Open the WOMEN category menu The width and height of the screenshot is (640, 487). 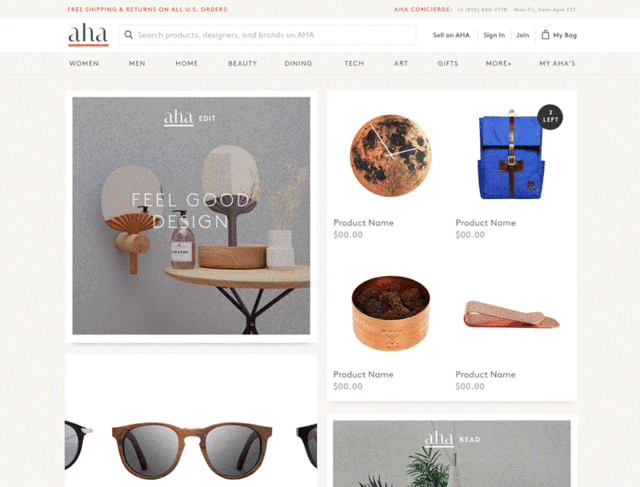(x=84, y=63)
